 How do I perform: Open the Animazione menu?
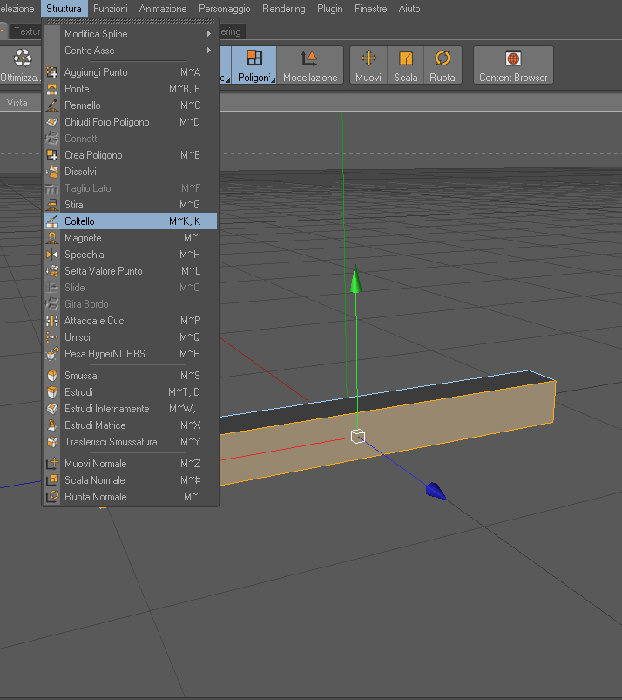tap(163, 8)
